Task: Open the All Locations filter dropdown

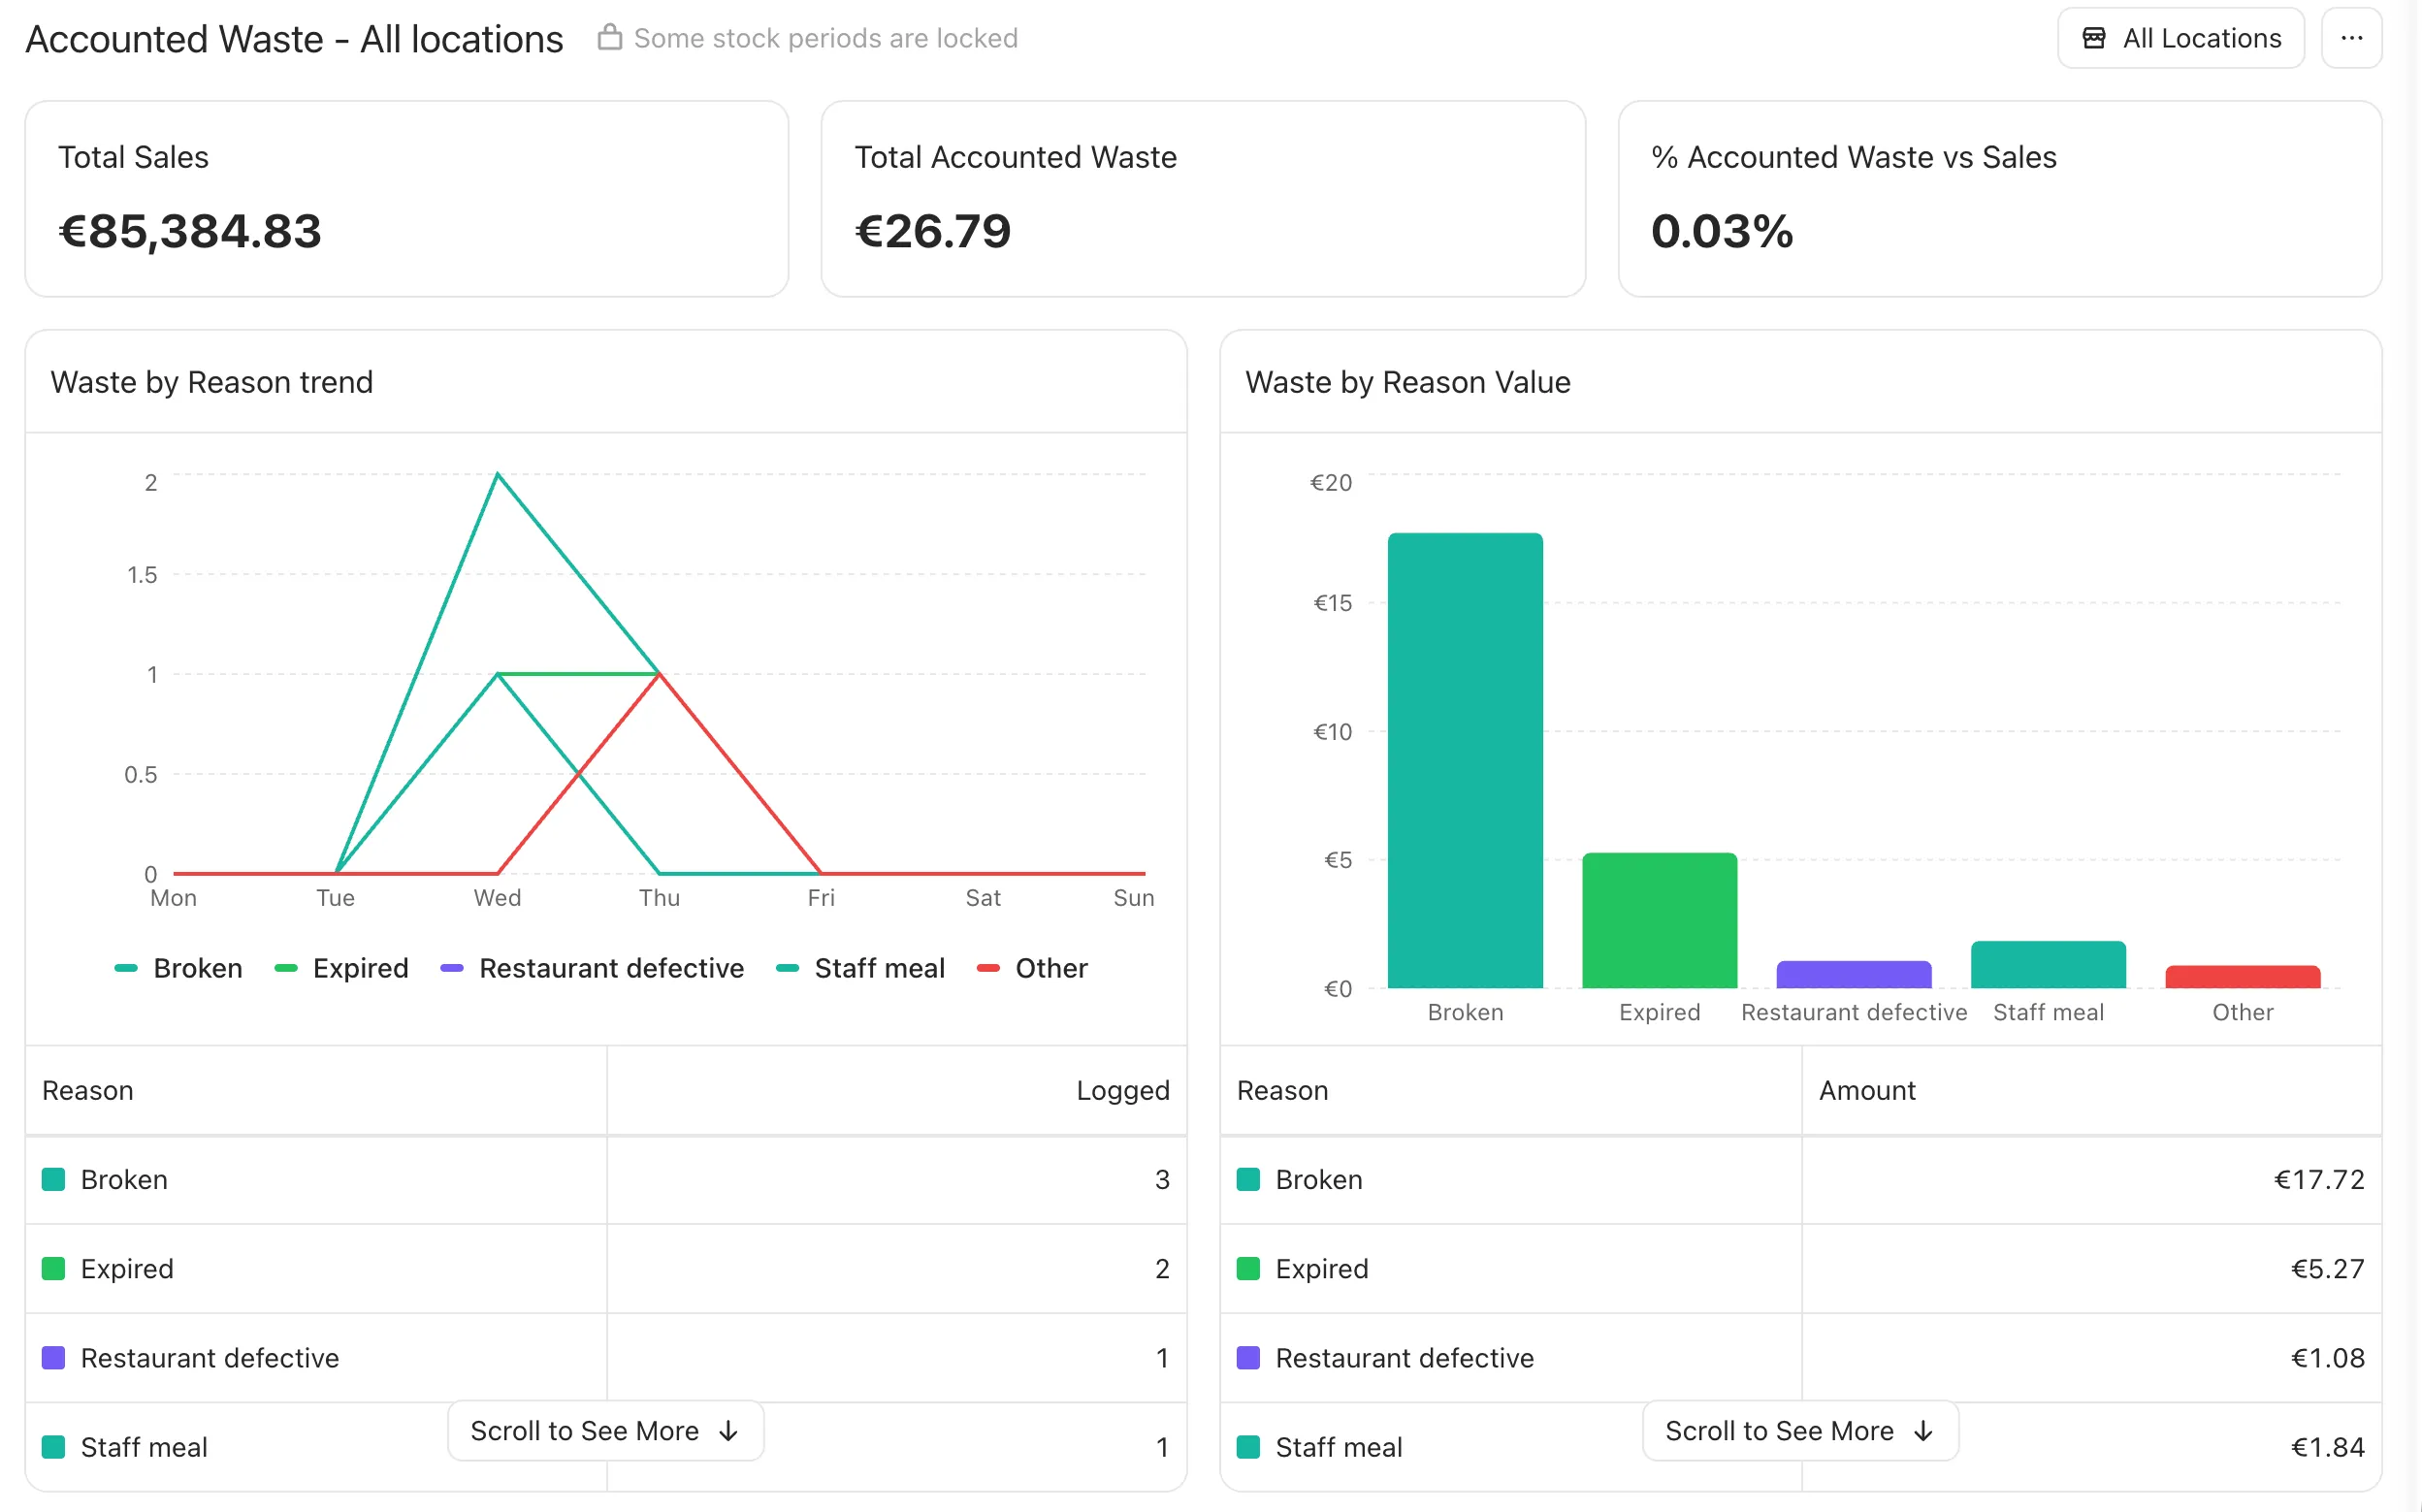Action: 2181,37
